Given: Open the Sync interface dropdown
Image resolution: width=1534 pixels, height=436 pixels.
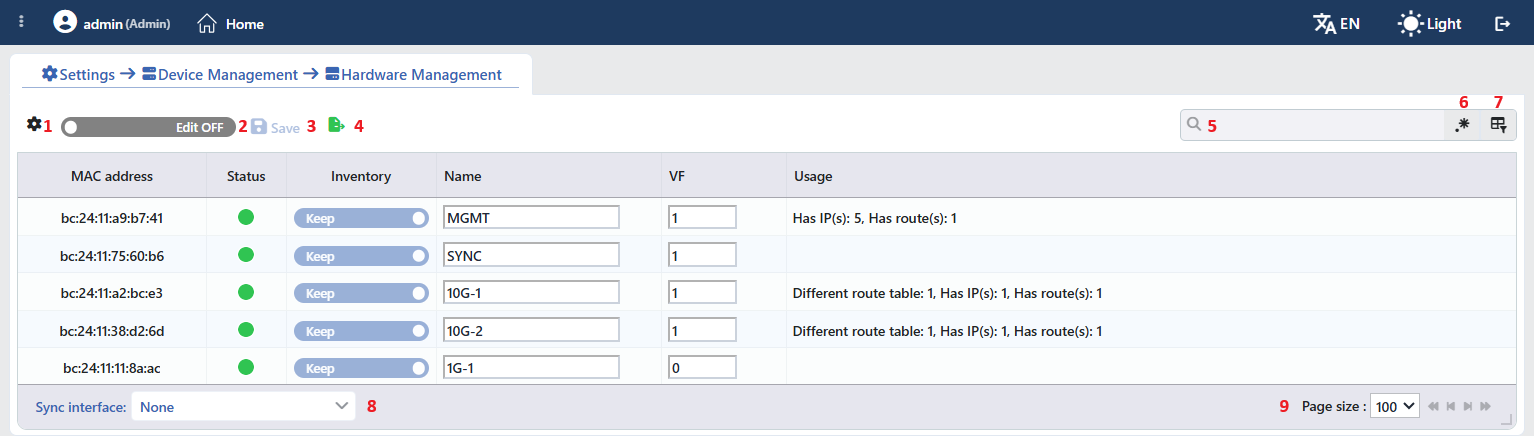Looking at the screenshot, I should click(x=243, y=406).
